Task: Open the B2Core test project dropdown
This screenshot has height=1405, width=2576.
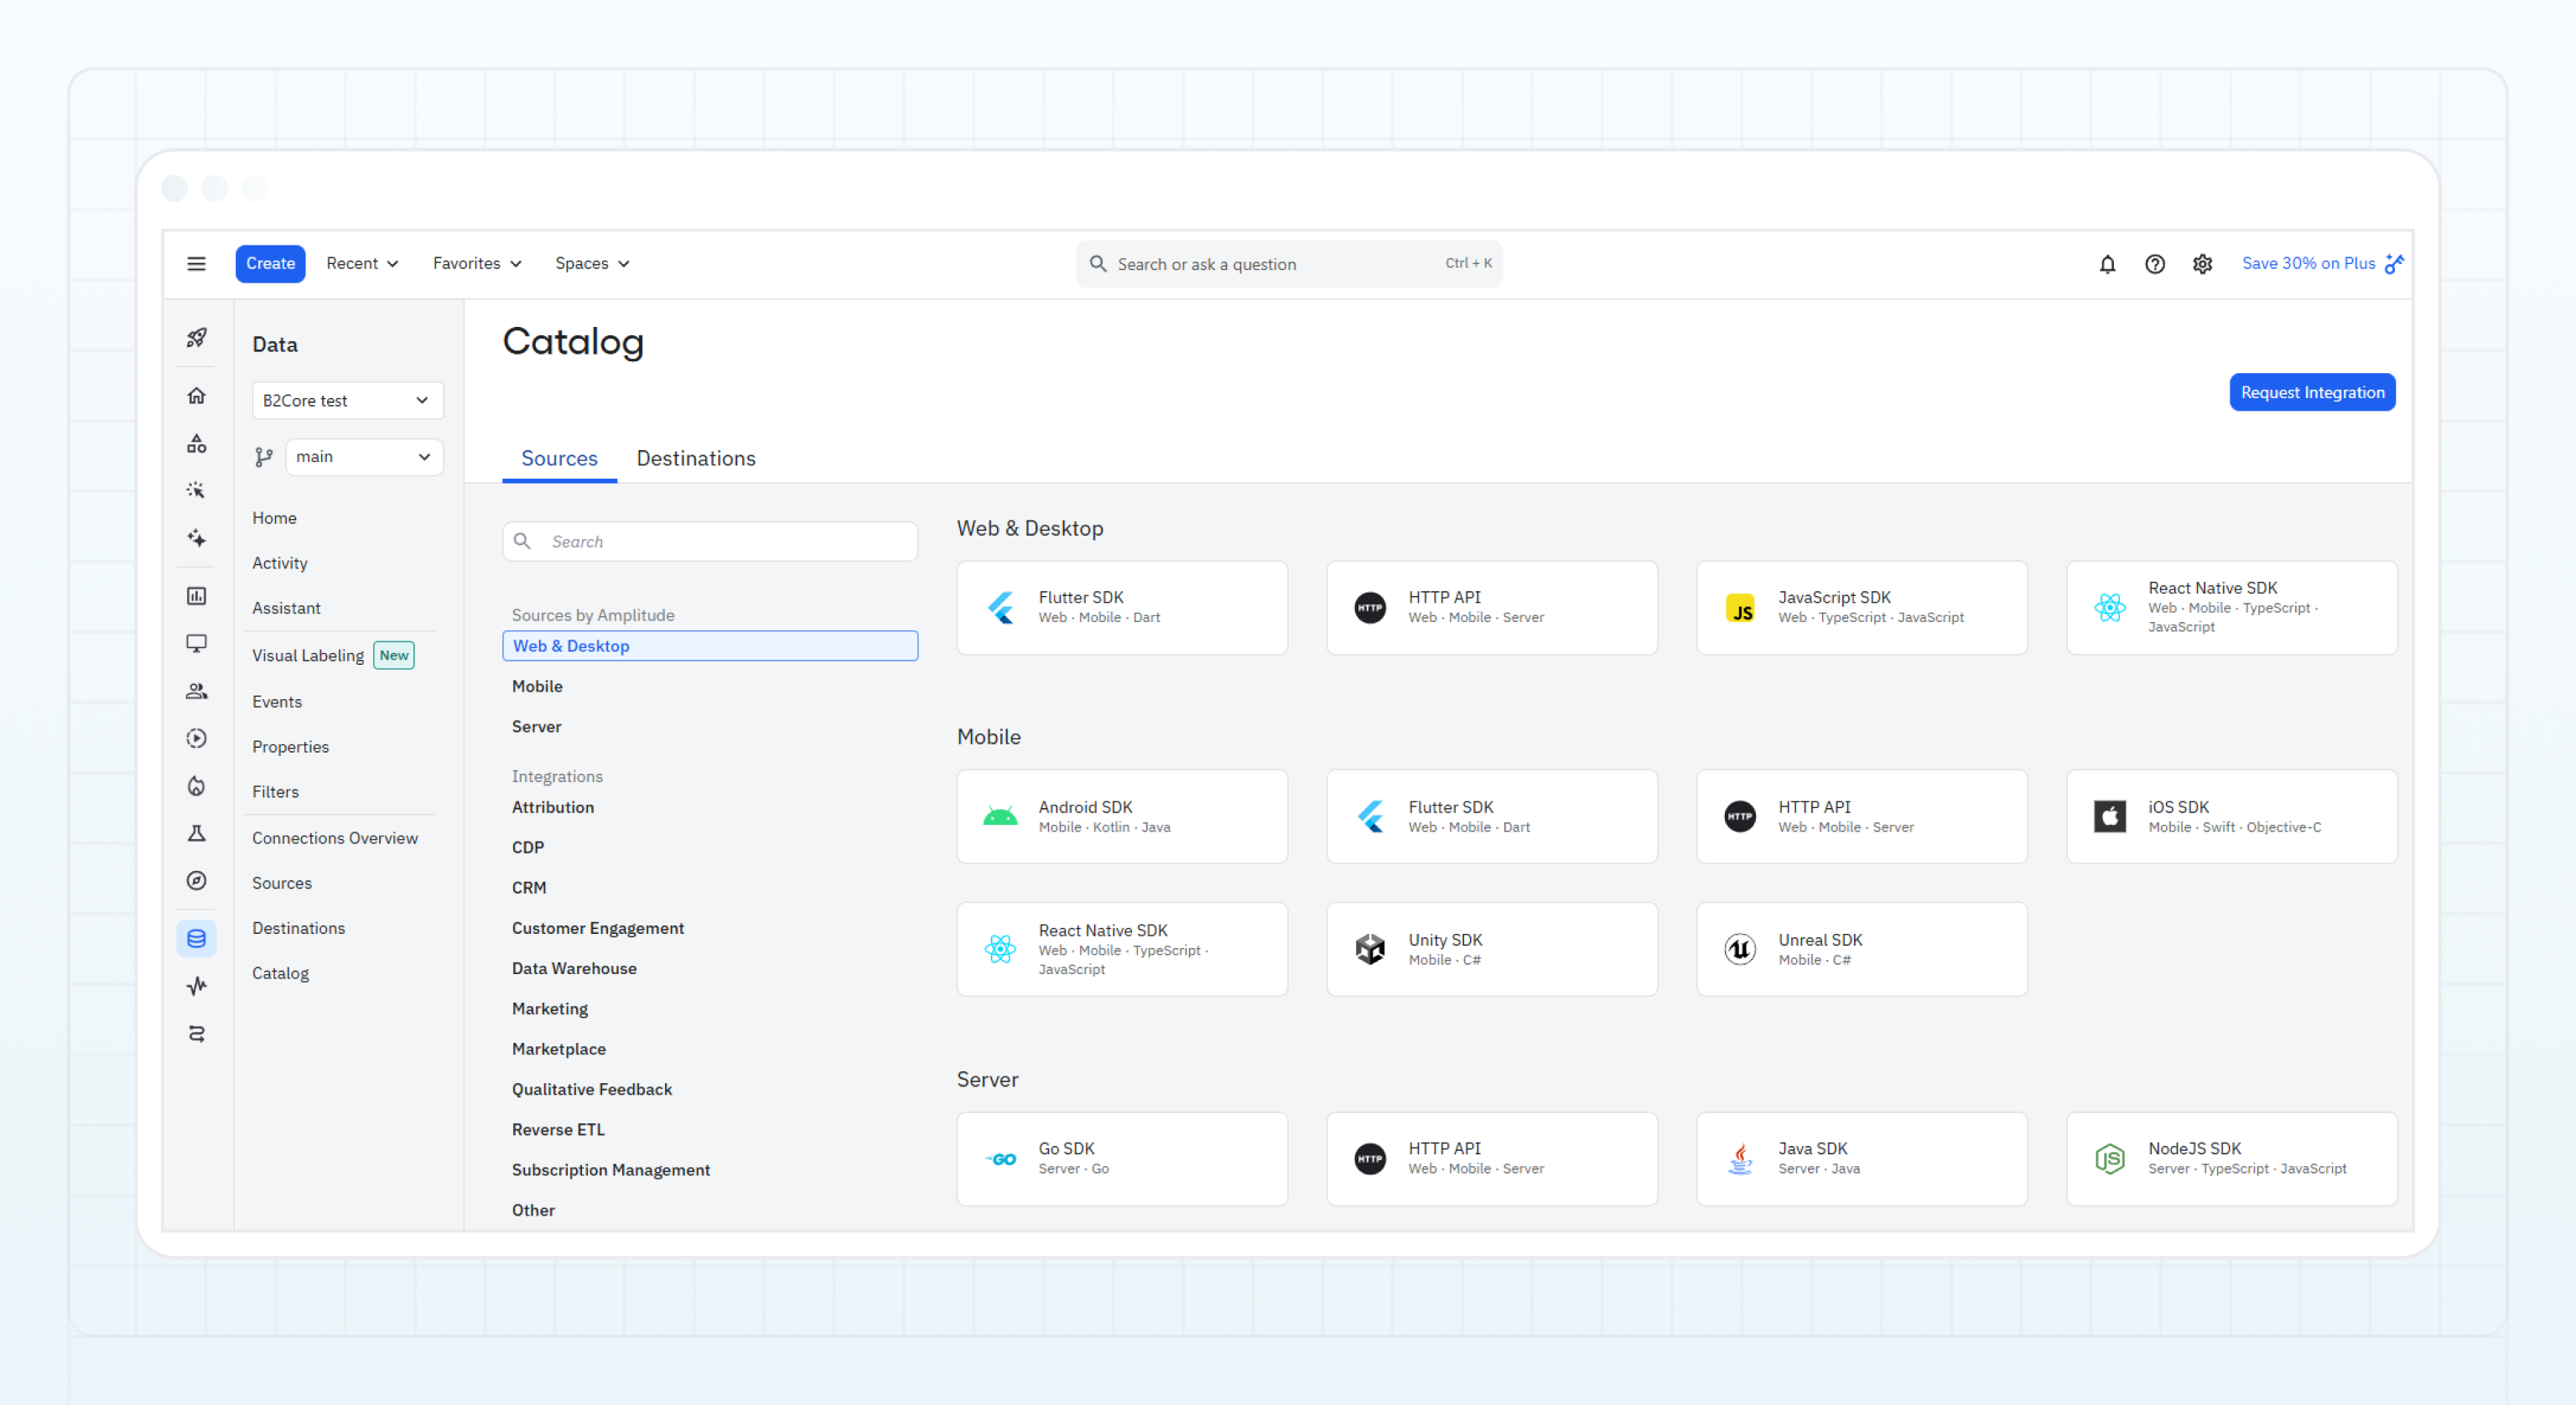Action: (347, 400)
